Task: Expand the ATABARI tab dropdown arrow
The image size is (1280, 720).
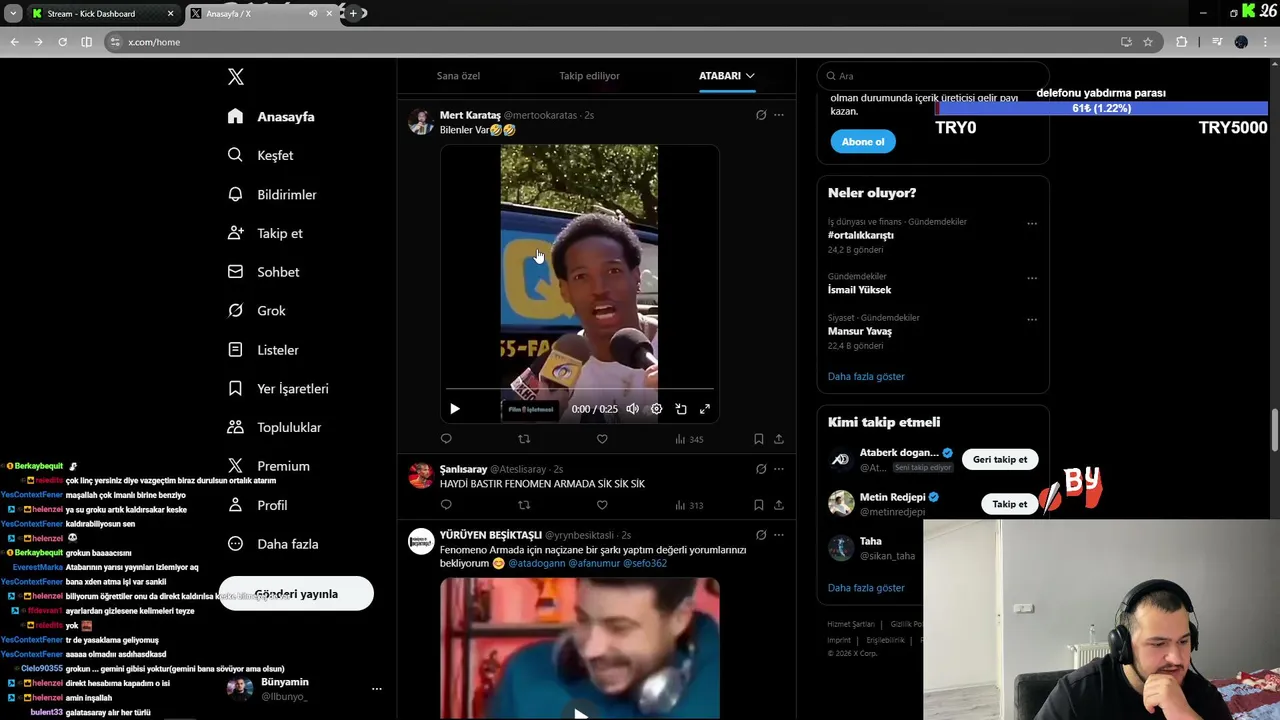Action: [x=750, y=76]
